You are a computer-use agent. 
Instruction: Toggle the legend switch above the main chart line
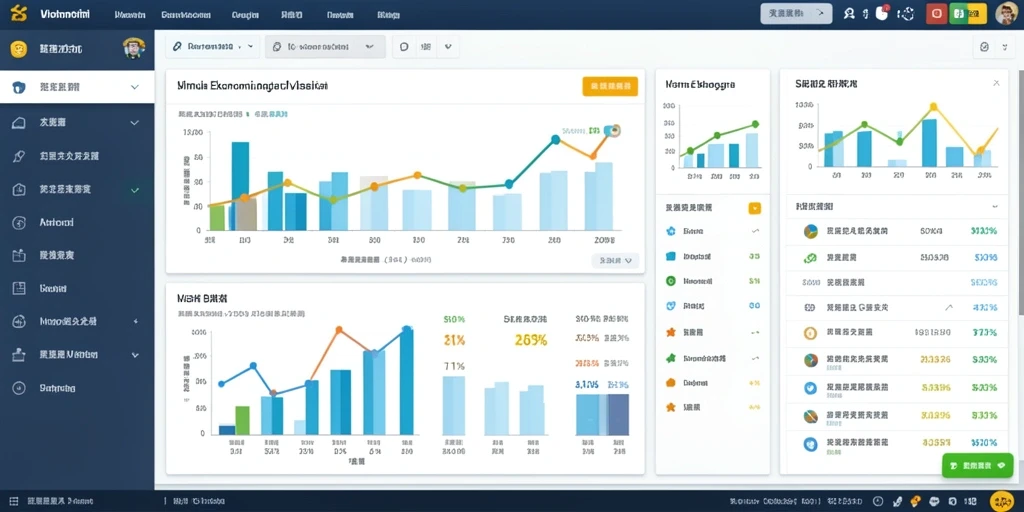[x=613, y=131]
